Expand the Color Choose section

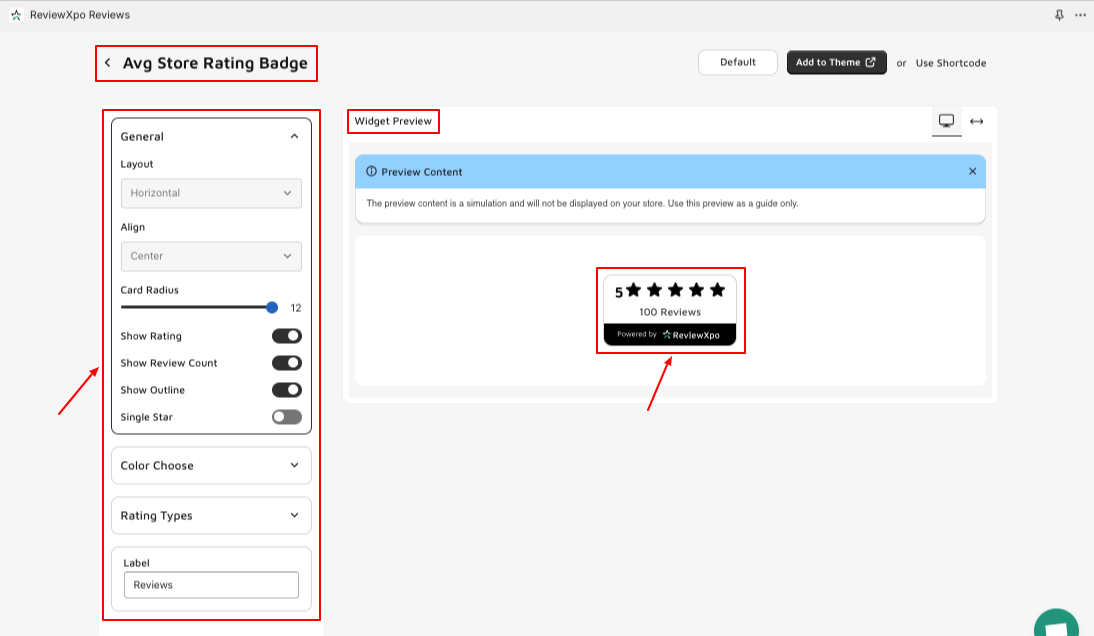tap(211, 465)
